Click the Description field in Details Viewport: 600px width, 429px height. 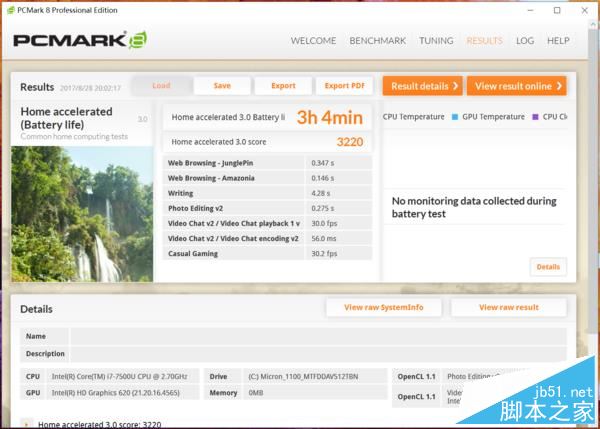[x=318, y=354]
